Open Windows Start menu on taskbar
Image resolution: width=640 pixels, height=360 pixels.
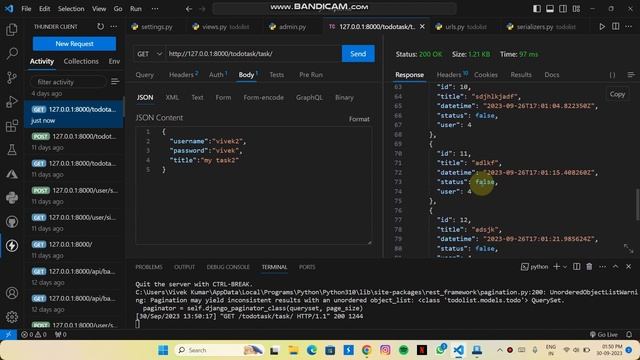tap(163, 350)
